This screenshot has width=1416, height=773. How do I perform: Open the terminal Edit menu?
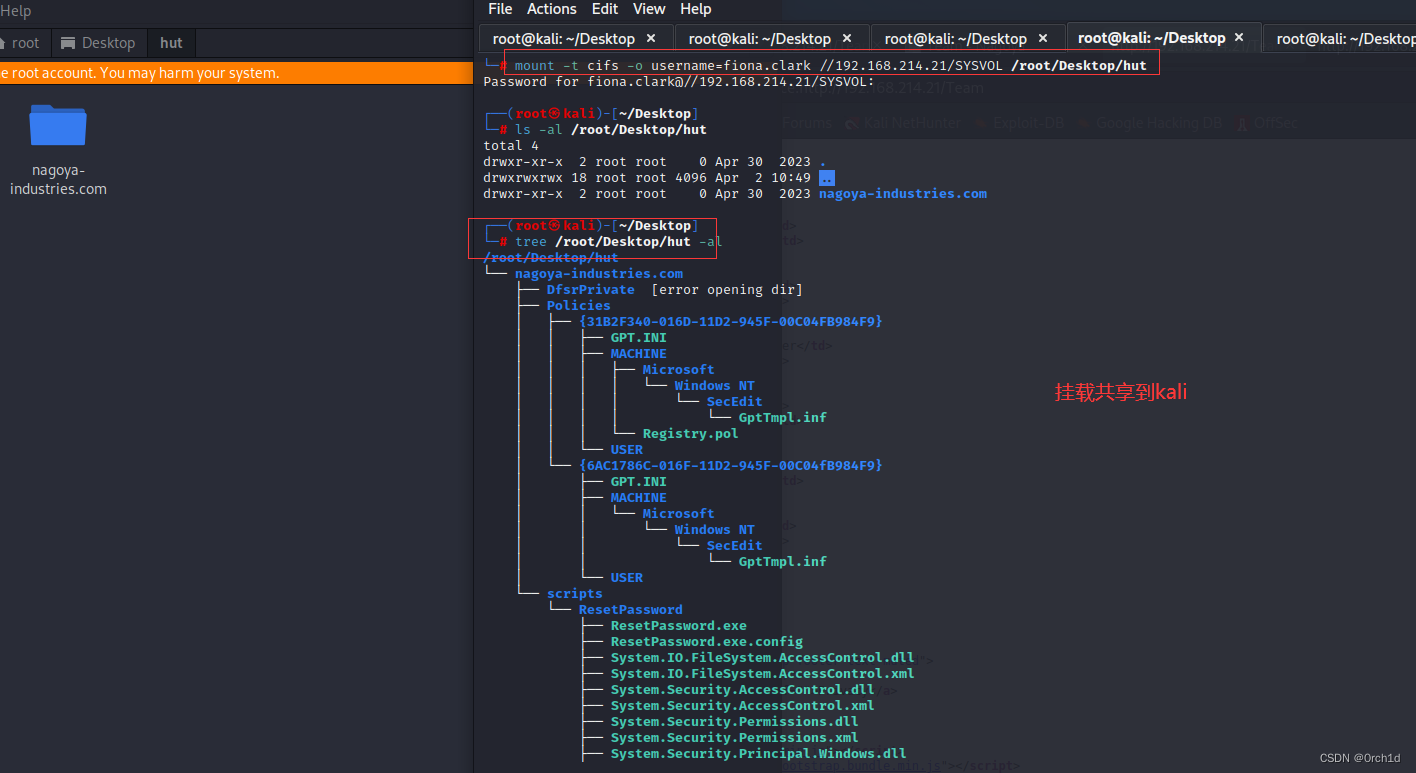605,9
